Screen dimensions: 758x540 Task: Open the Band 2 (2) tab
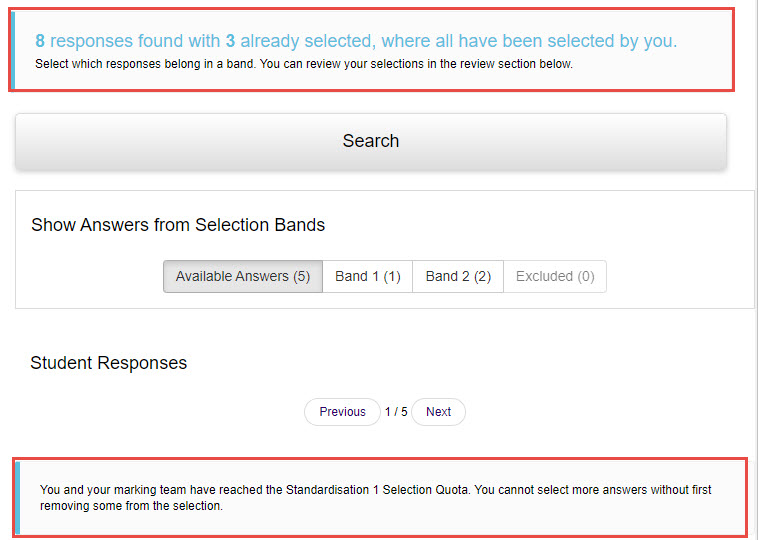click(x=458, y=276)
